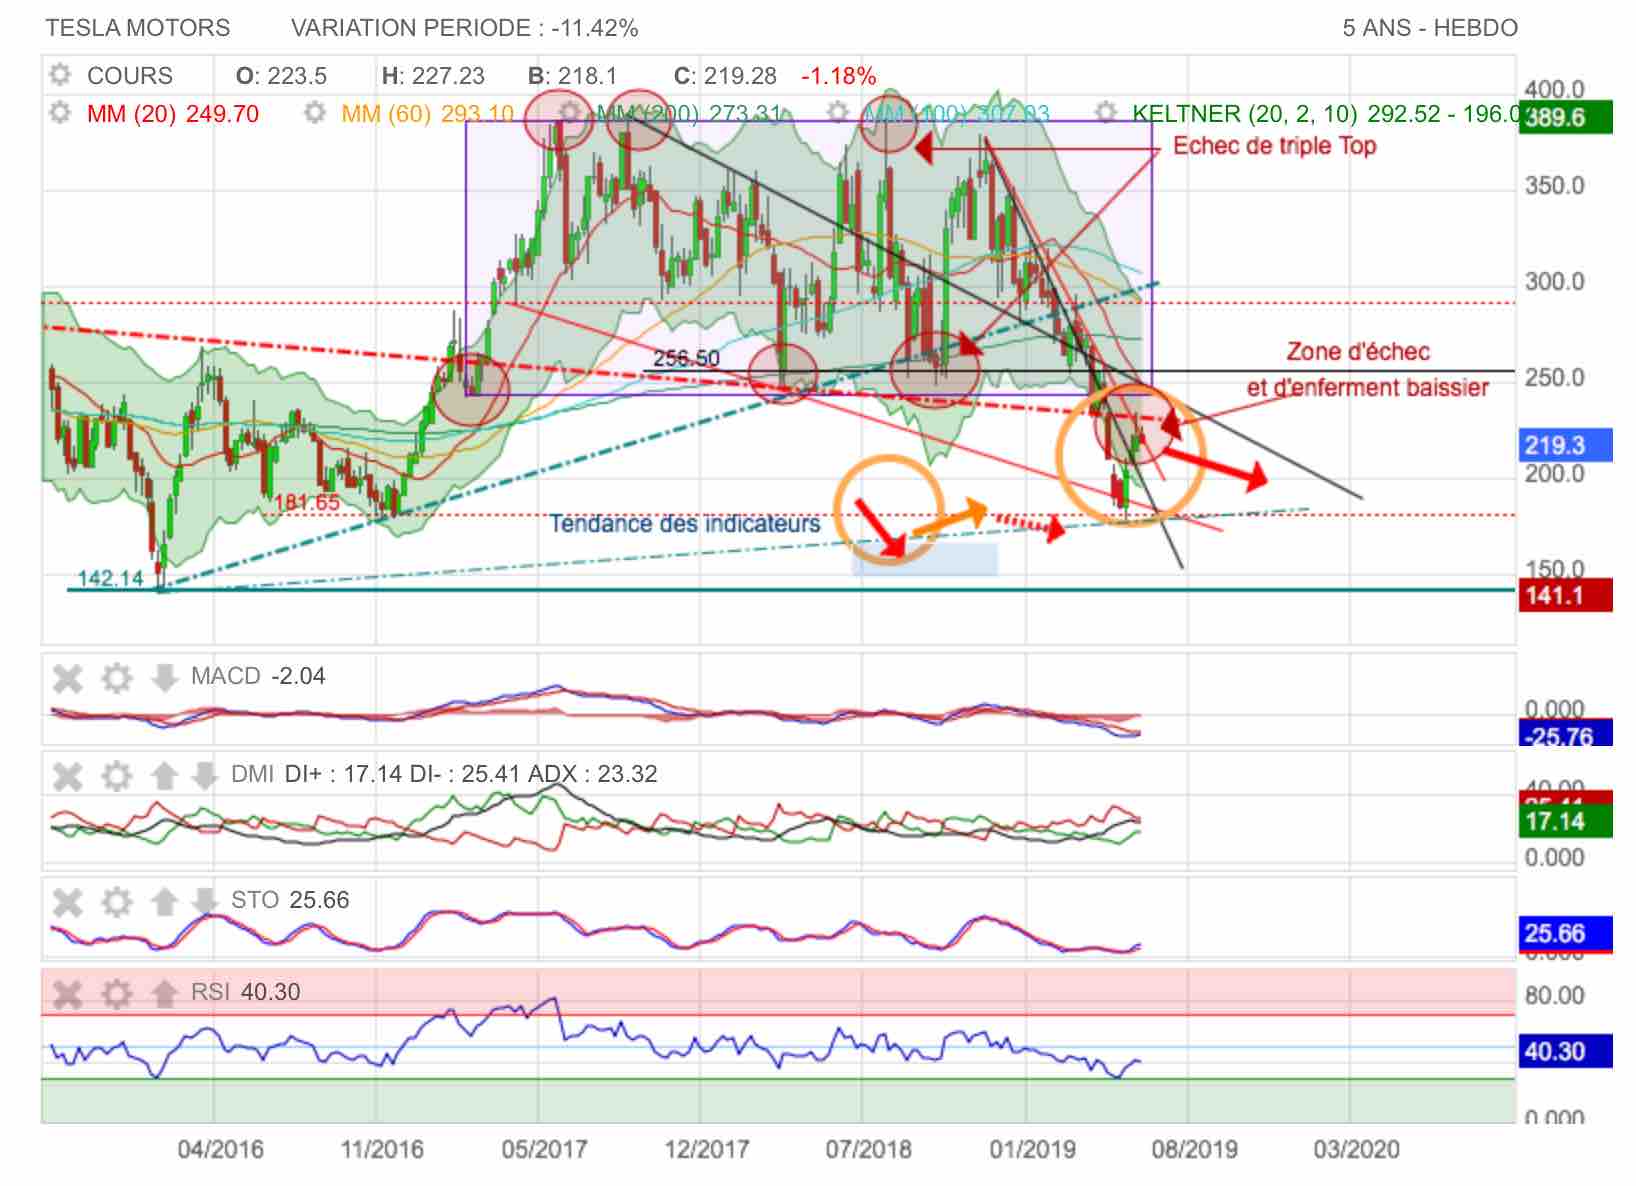Click the MACD -2.04 label
Viewport: 1636px width, 1186px height.
(x=258, y=677)
